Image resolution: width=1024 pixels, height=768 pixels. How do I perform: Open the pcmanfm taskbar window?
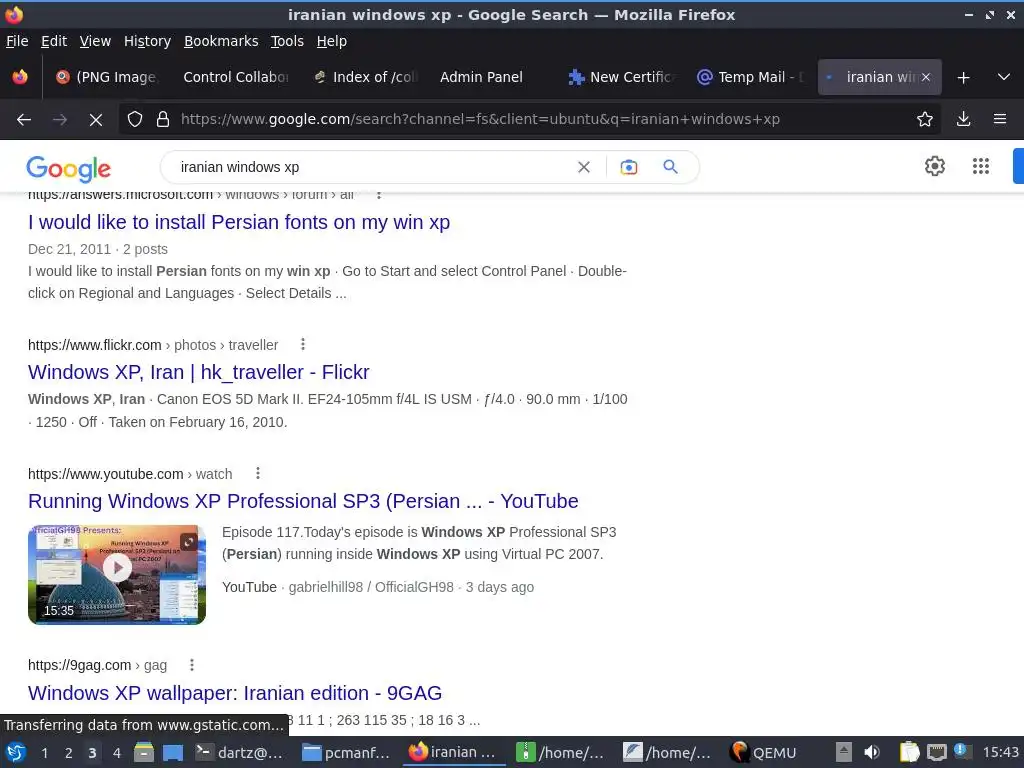click(346, 752)
